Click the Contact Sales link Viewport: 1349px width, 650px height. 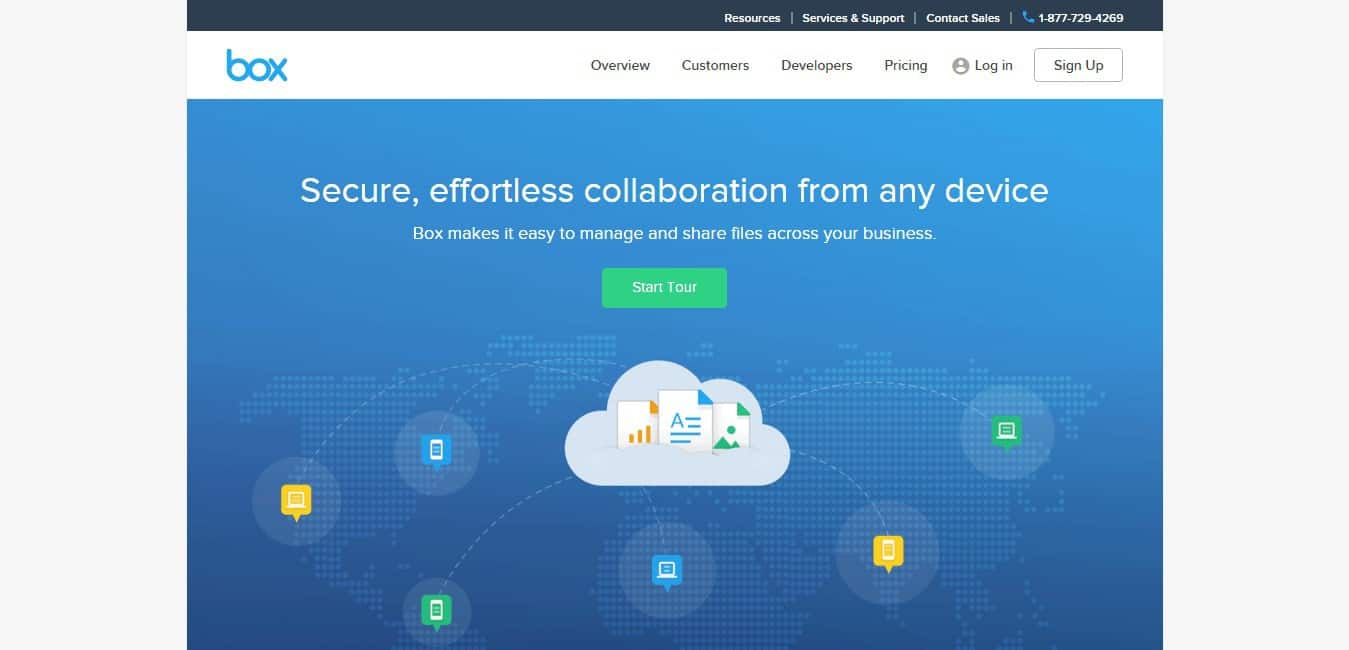tap(963, 18)
